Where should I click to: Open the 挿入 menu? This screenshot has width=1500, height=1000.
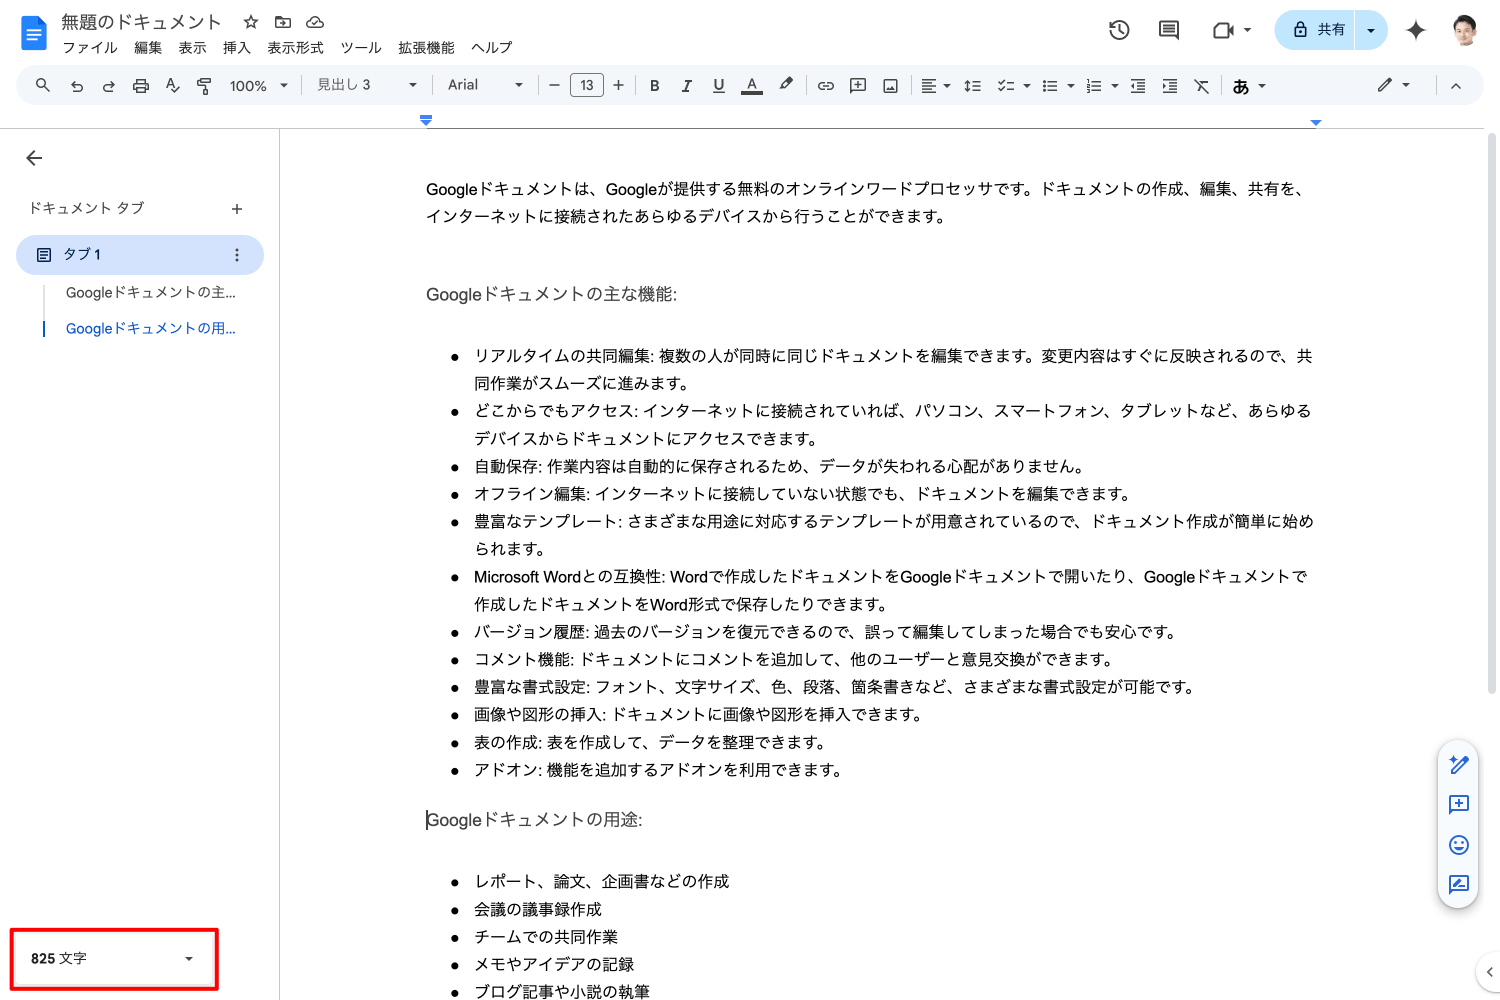[236, 48]
